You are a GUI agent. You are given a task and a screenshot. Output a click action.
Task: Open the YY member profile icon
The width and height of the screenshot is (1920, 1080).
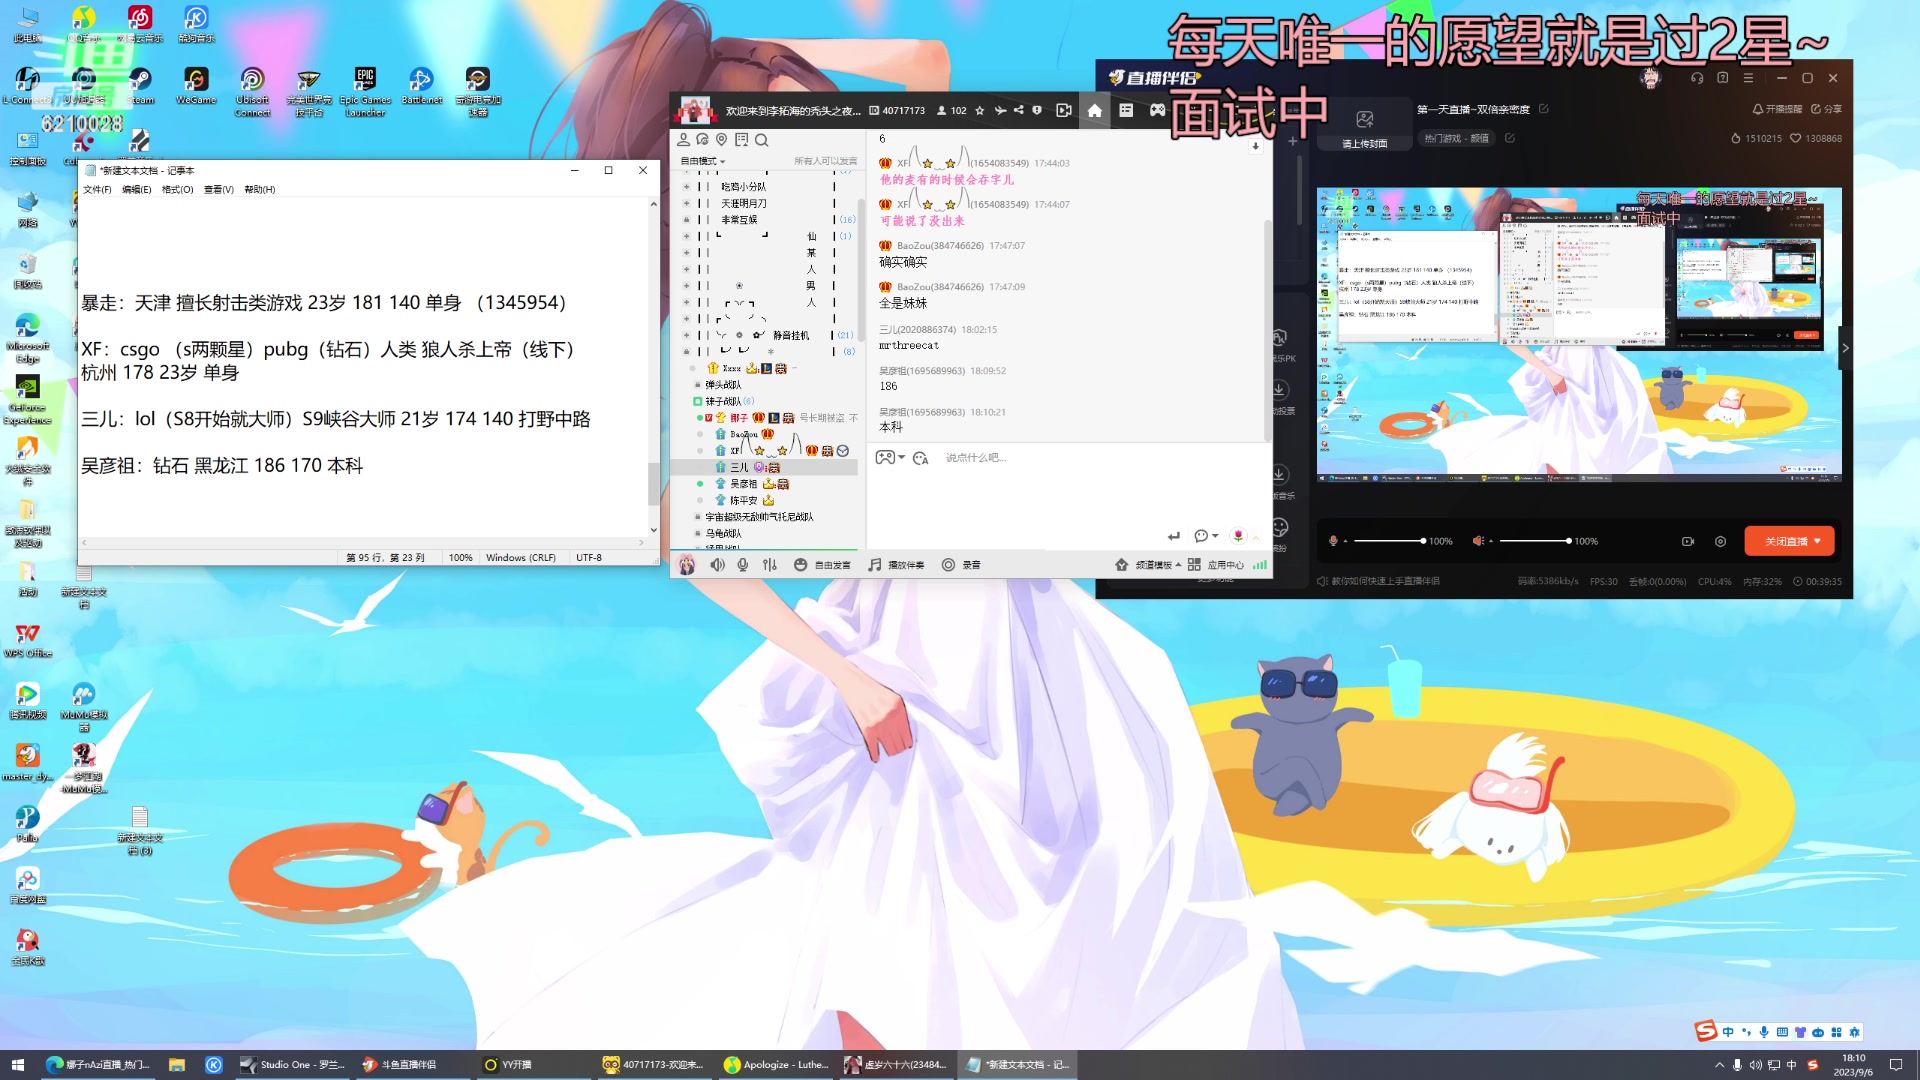pyautogui.click(x=684, y=140)
